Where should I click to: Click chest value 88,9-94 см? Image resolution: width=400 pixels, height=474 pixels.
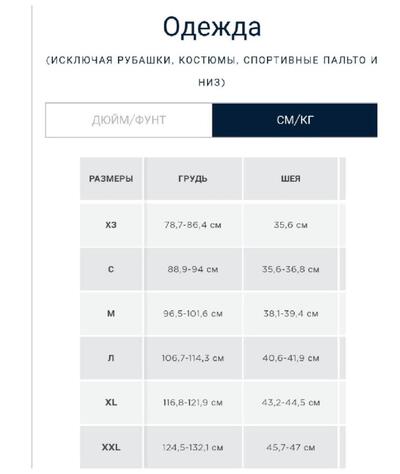point(193,269)
